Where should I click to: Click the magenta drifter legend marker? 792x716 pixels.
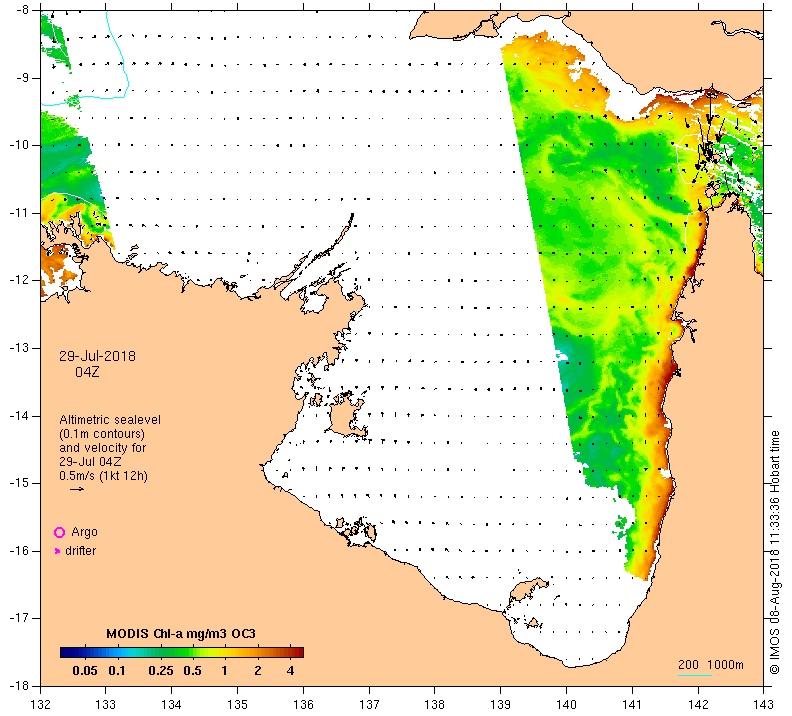click(x=57, y=551)
